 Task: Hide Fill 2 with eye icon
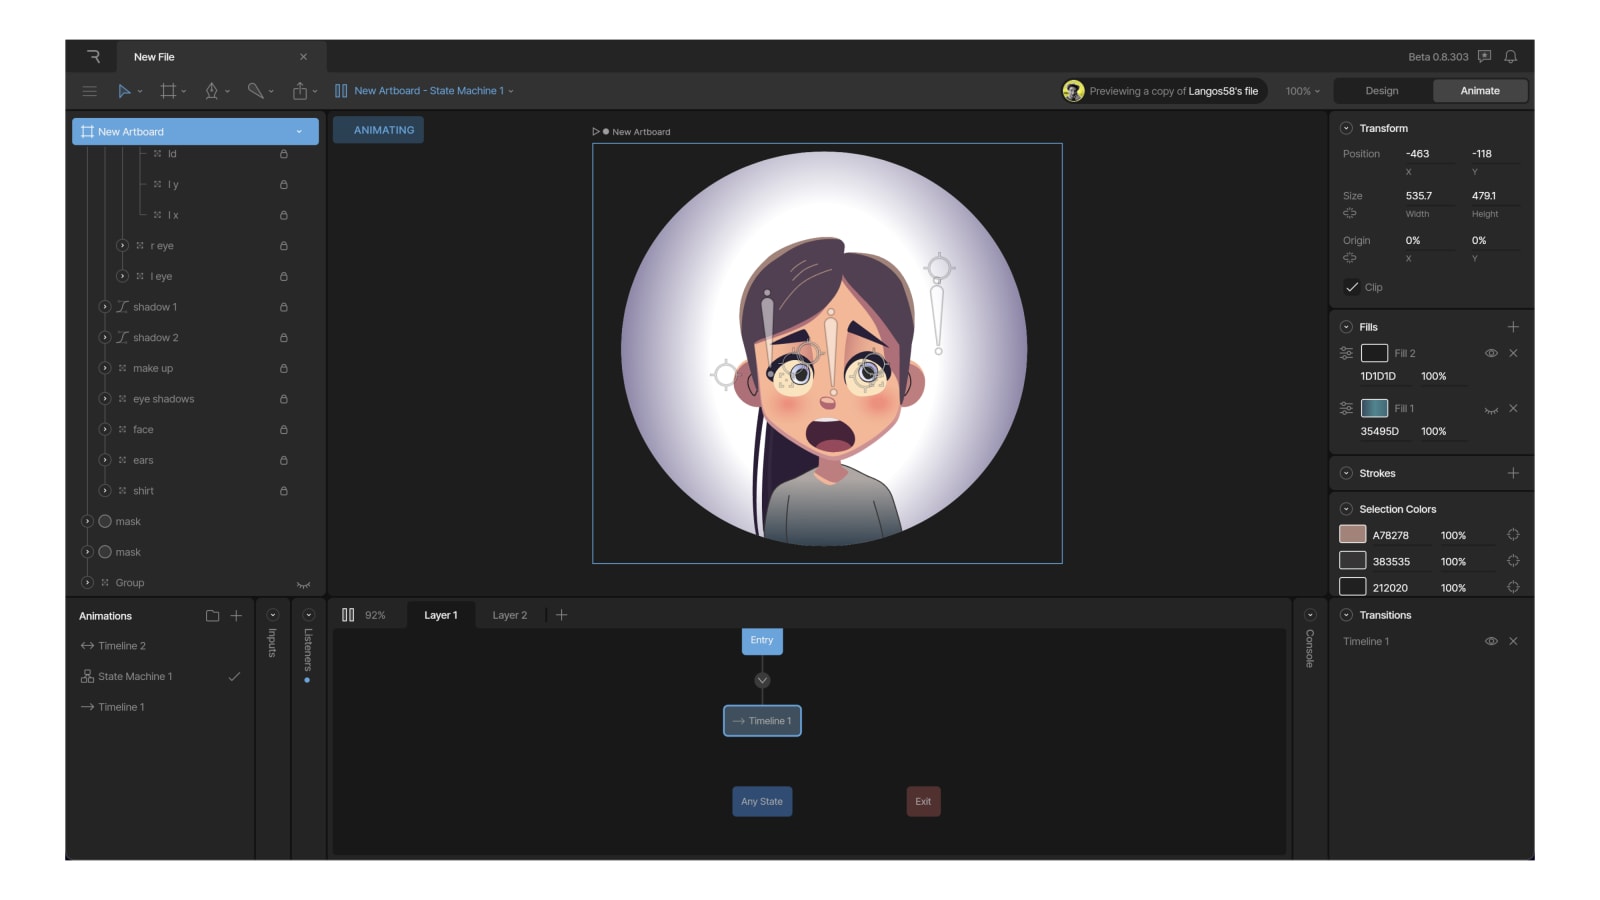tap(1491, 353)
